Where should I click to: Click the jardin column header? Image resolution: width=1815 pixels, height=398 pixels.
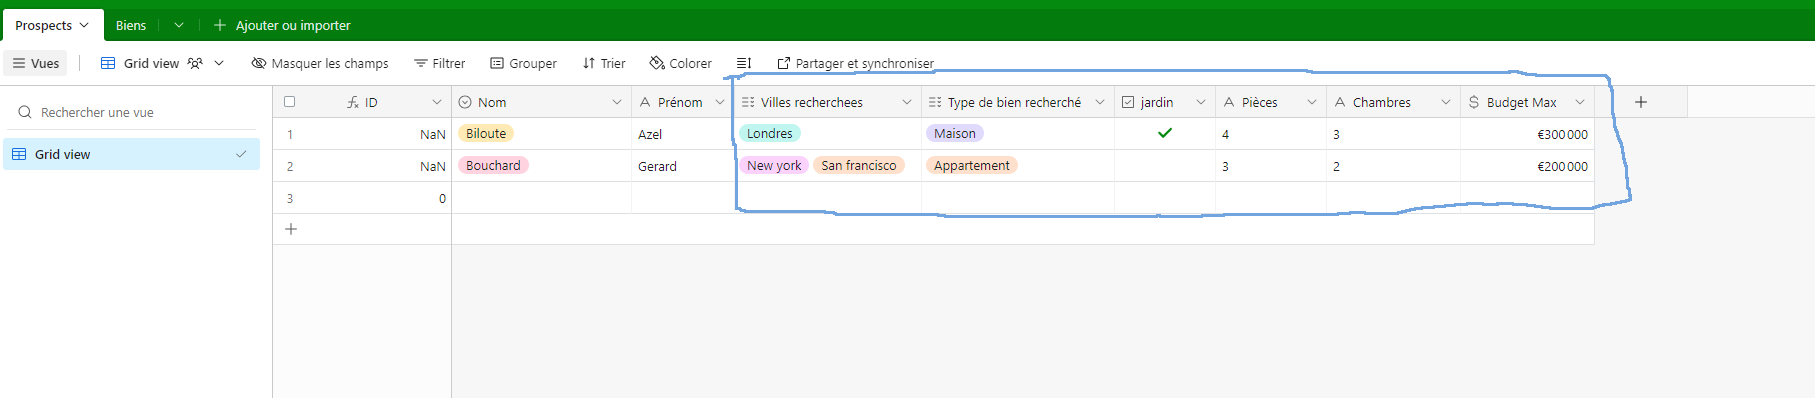click(x=1165, y=102)
